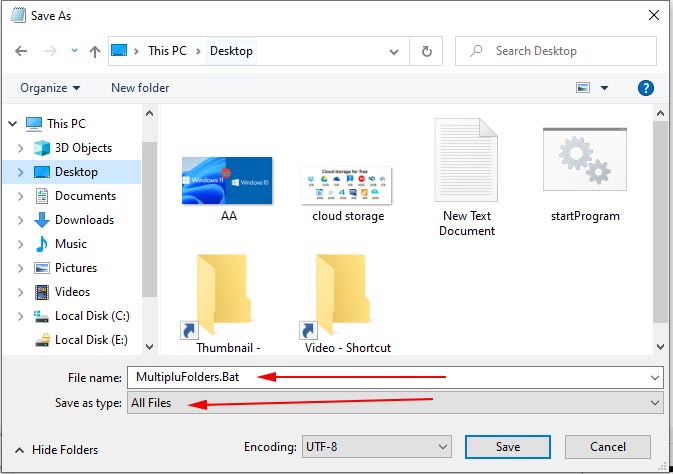
Task: Create a New folder
Action: [140, 88]
